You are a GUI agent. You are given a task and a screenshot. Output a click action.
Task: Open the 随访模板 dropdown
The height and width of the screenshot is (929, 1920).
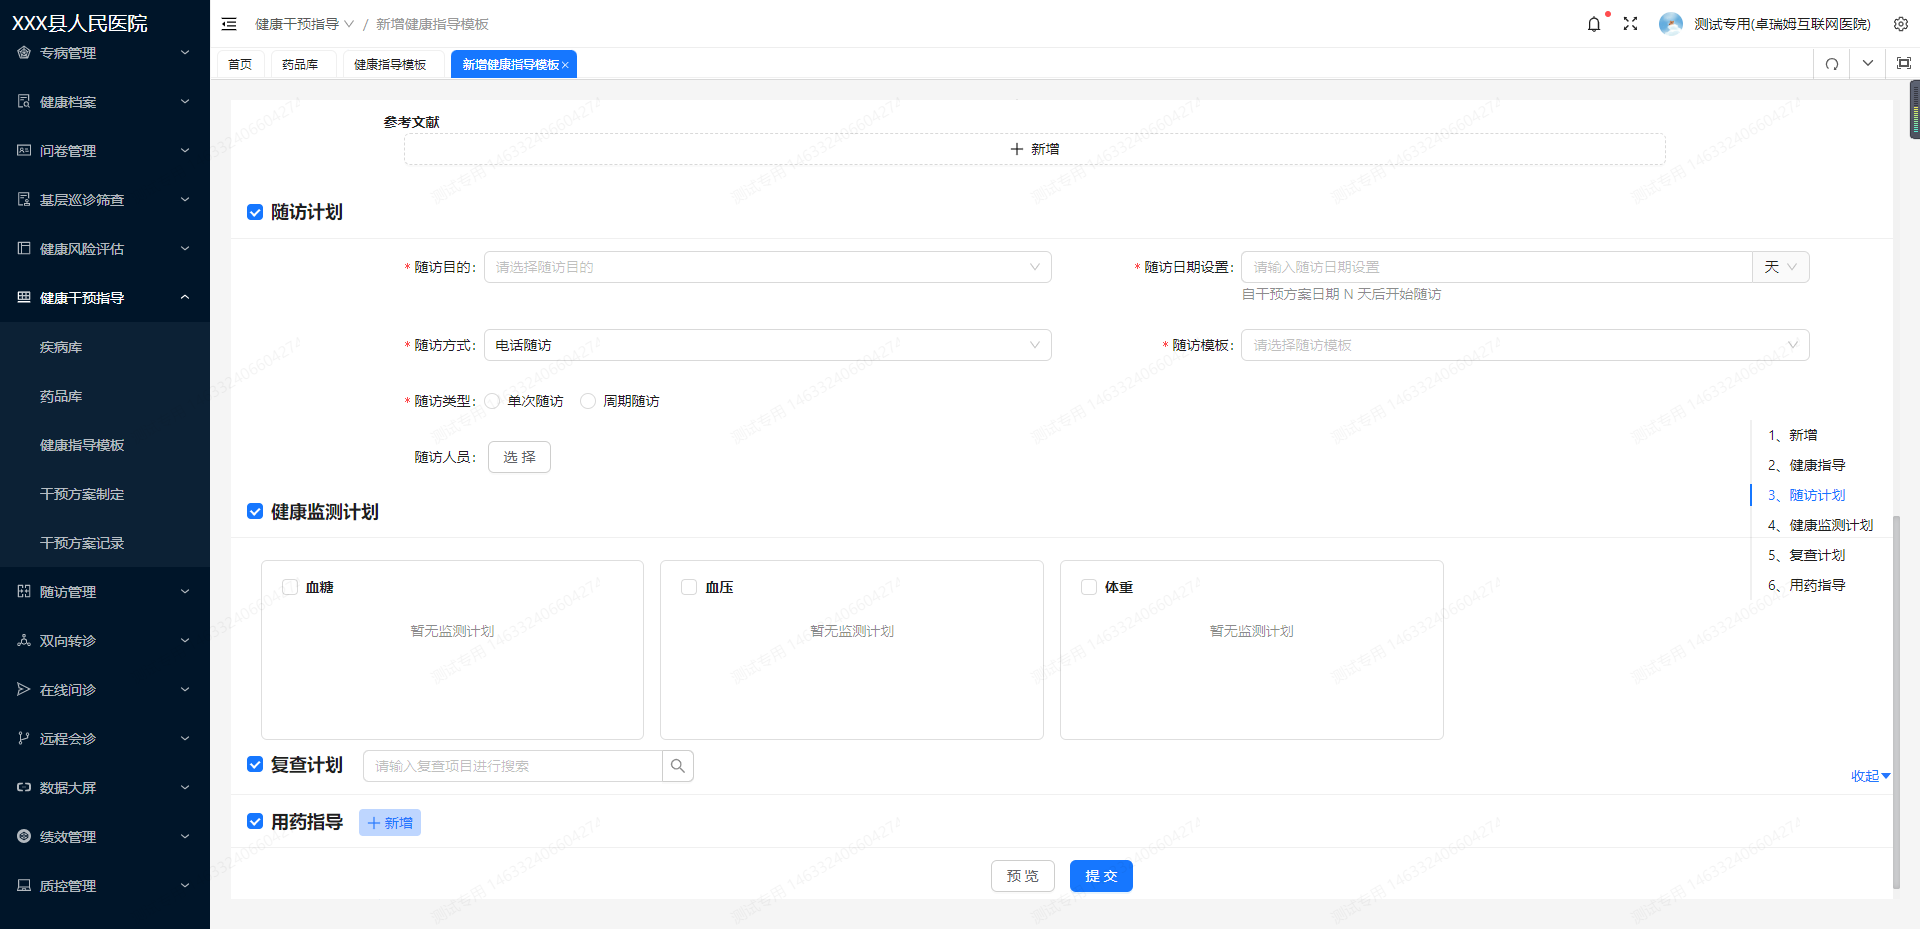1524,345
